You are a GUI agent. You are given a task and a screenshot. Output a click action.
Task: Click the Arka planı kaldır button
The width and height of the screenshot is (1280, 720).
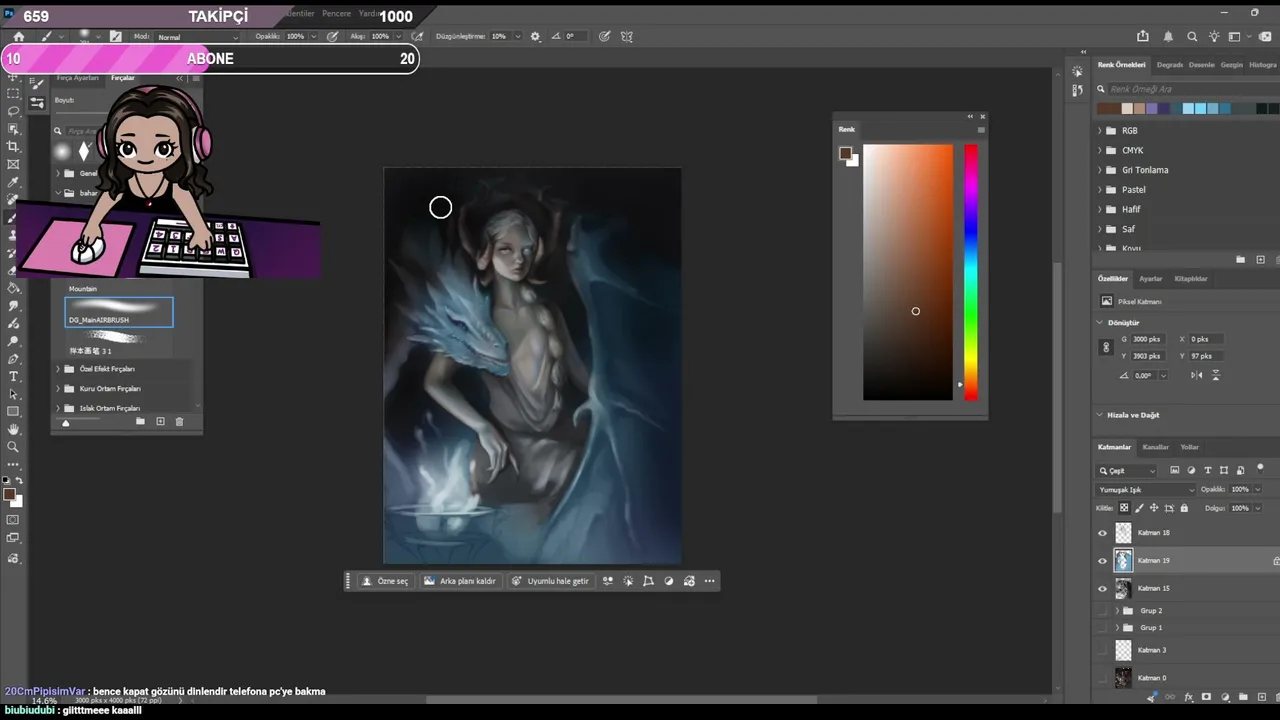tap(460, 581)
